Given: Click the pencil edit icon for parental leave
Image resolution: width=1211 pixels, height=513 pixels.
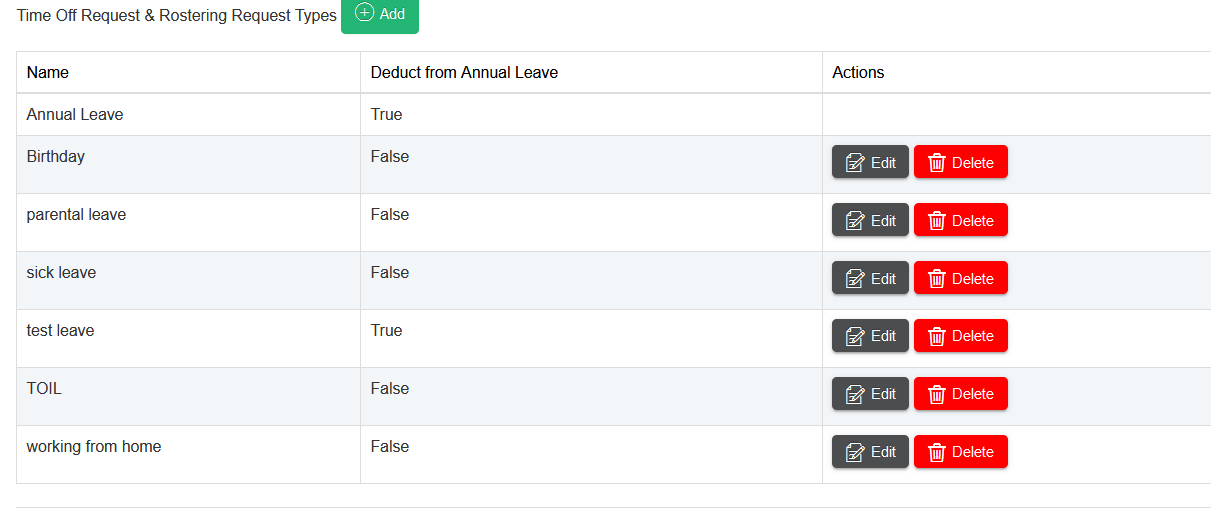Looking at the screenshot, I should [x=855, y=221].
